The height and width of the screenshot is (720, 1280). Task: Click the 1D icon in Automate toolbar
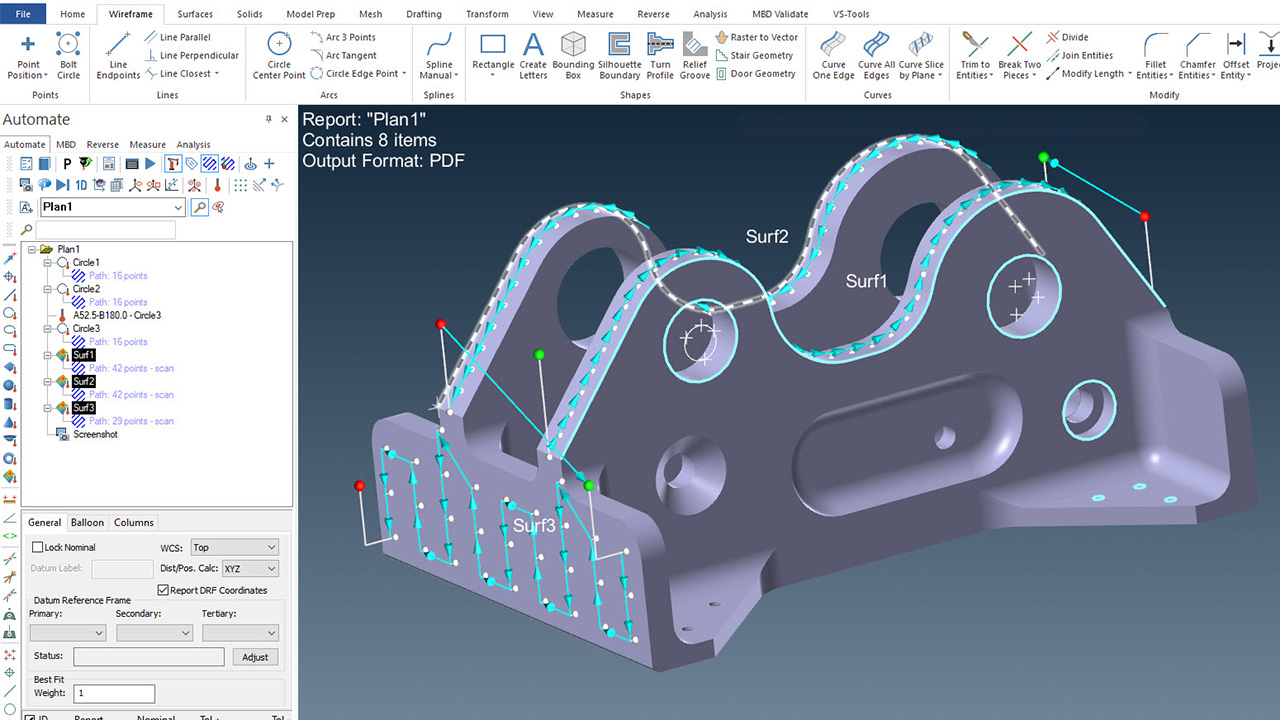(81, 186)
